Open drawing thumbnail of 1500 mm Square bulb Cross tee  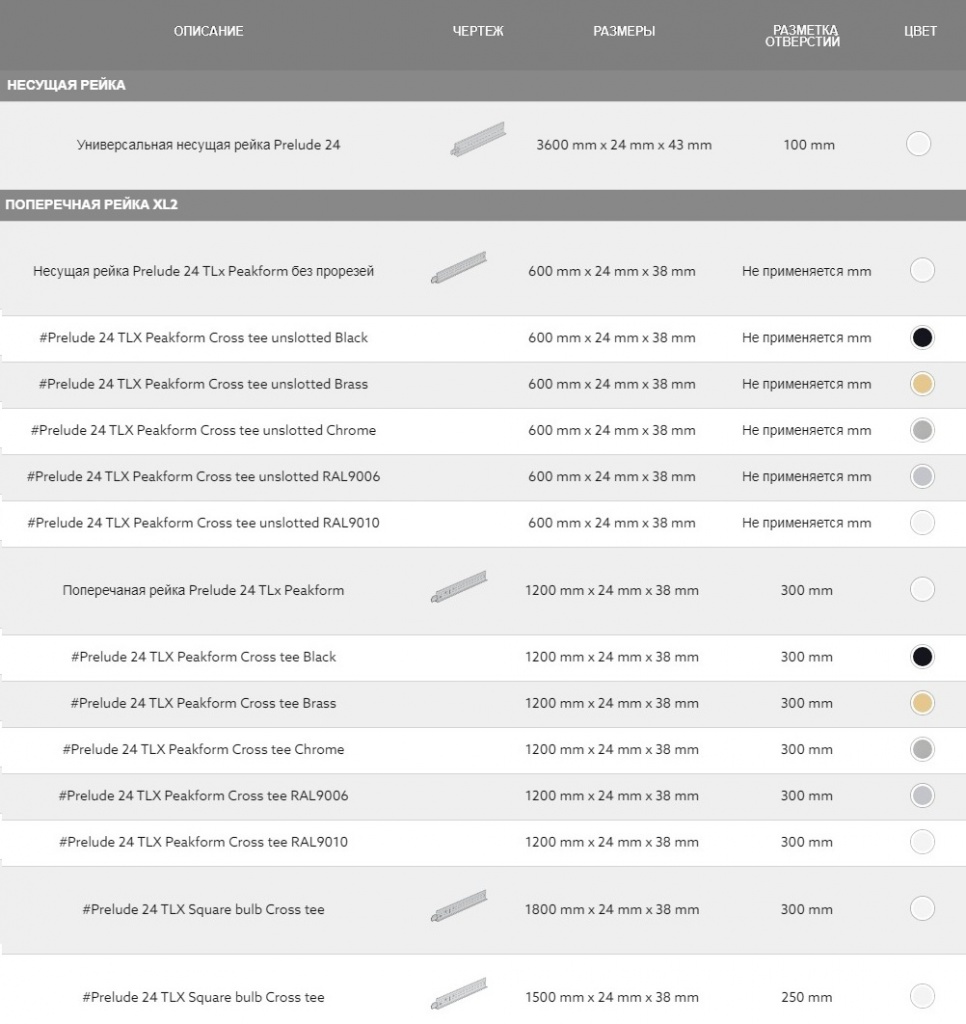(x=459, y=993)
